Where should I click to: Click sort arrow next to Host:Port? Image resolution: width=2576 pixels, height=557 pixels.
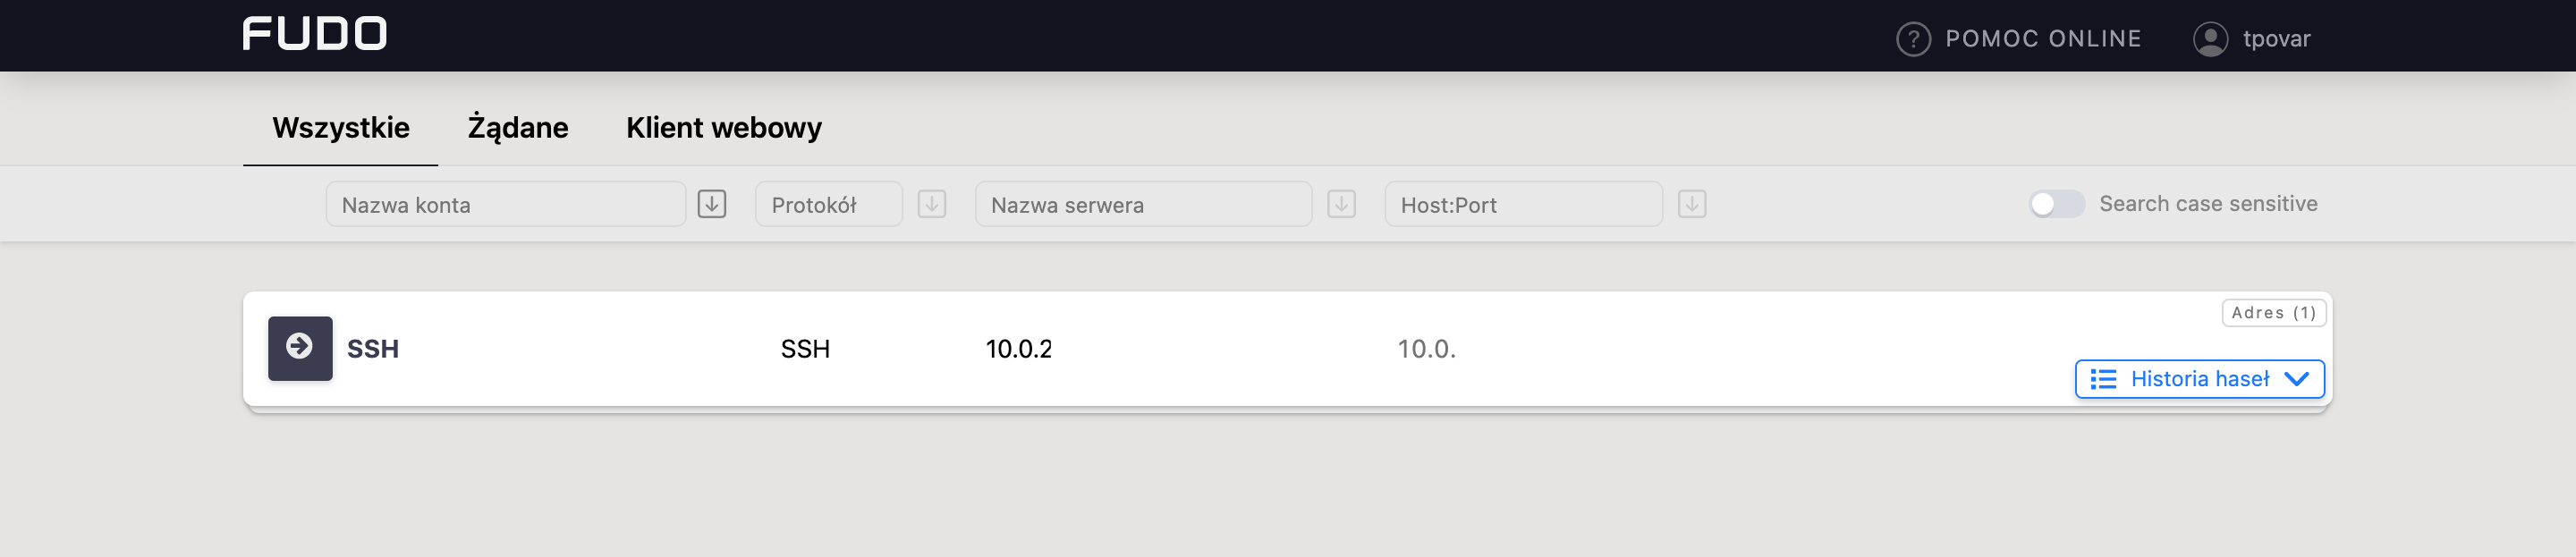[x=1692, y=204]
